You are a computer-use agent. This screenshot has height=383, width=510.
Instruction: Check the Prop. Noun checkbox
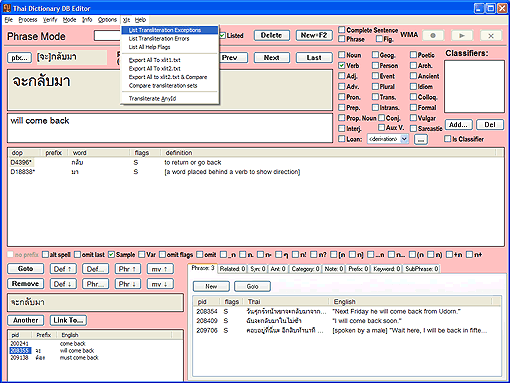click(342, 118)
